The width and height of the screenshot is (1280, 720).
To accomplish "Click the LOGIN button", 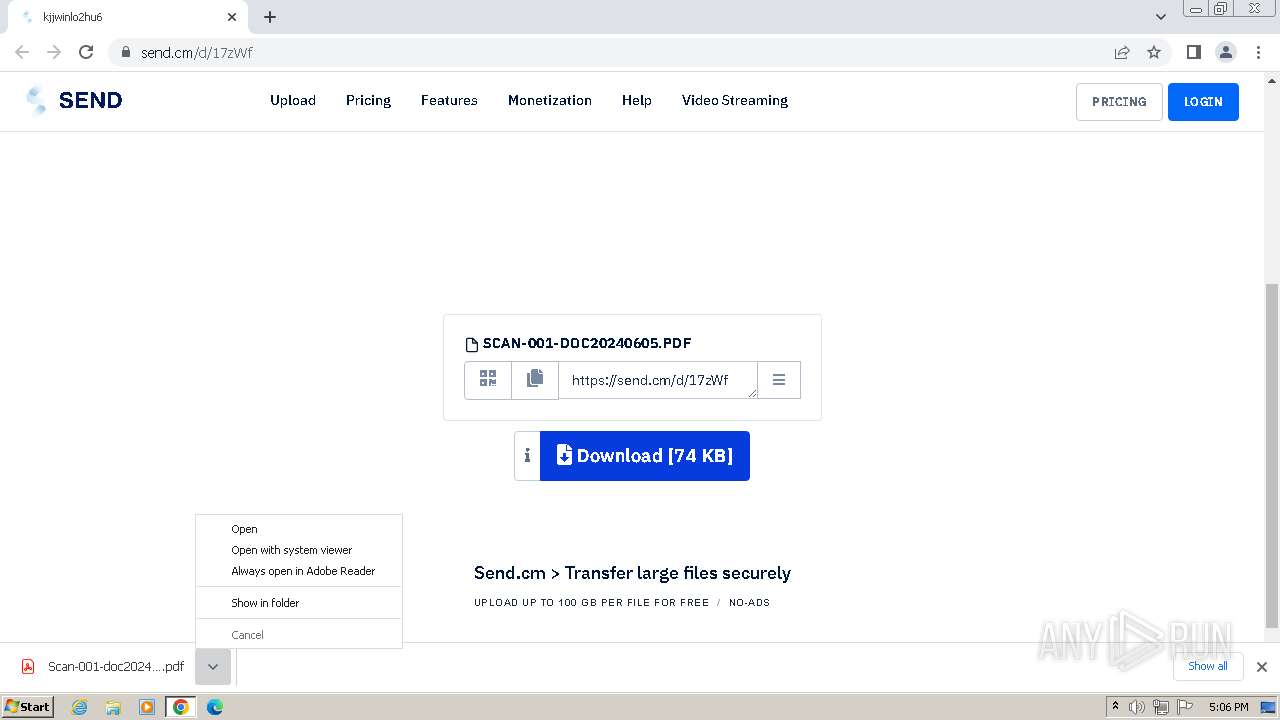I will click(x=1203, y=102).
